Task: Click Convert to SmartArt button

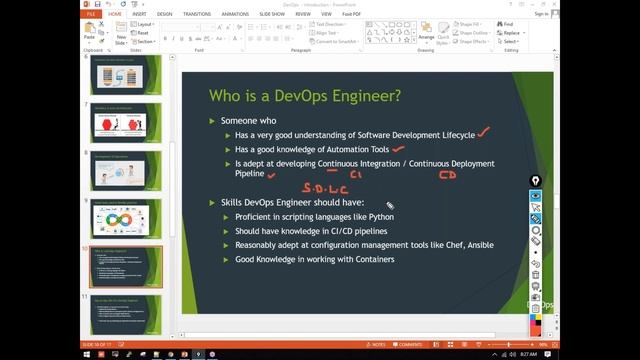Action: pyautogui.click(x=334, y=42)
